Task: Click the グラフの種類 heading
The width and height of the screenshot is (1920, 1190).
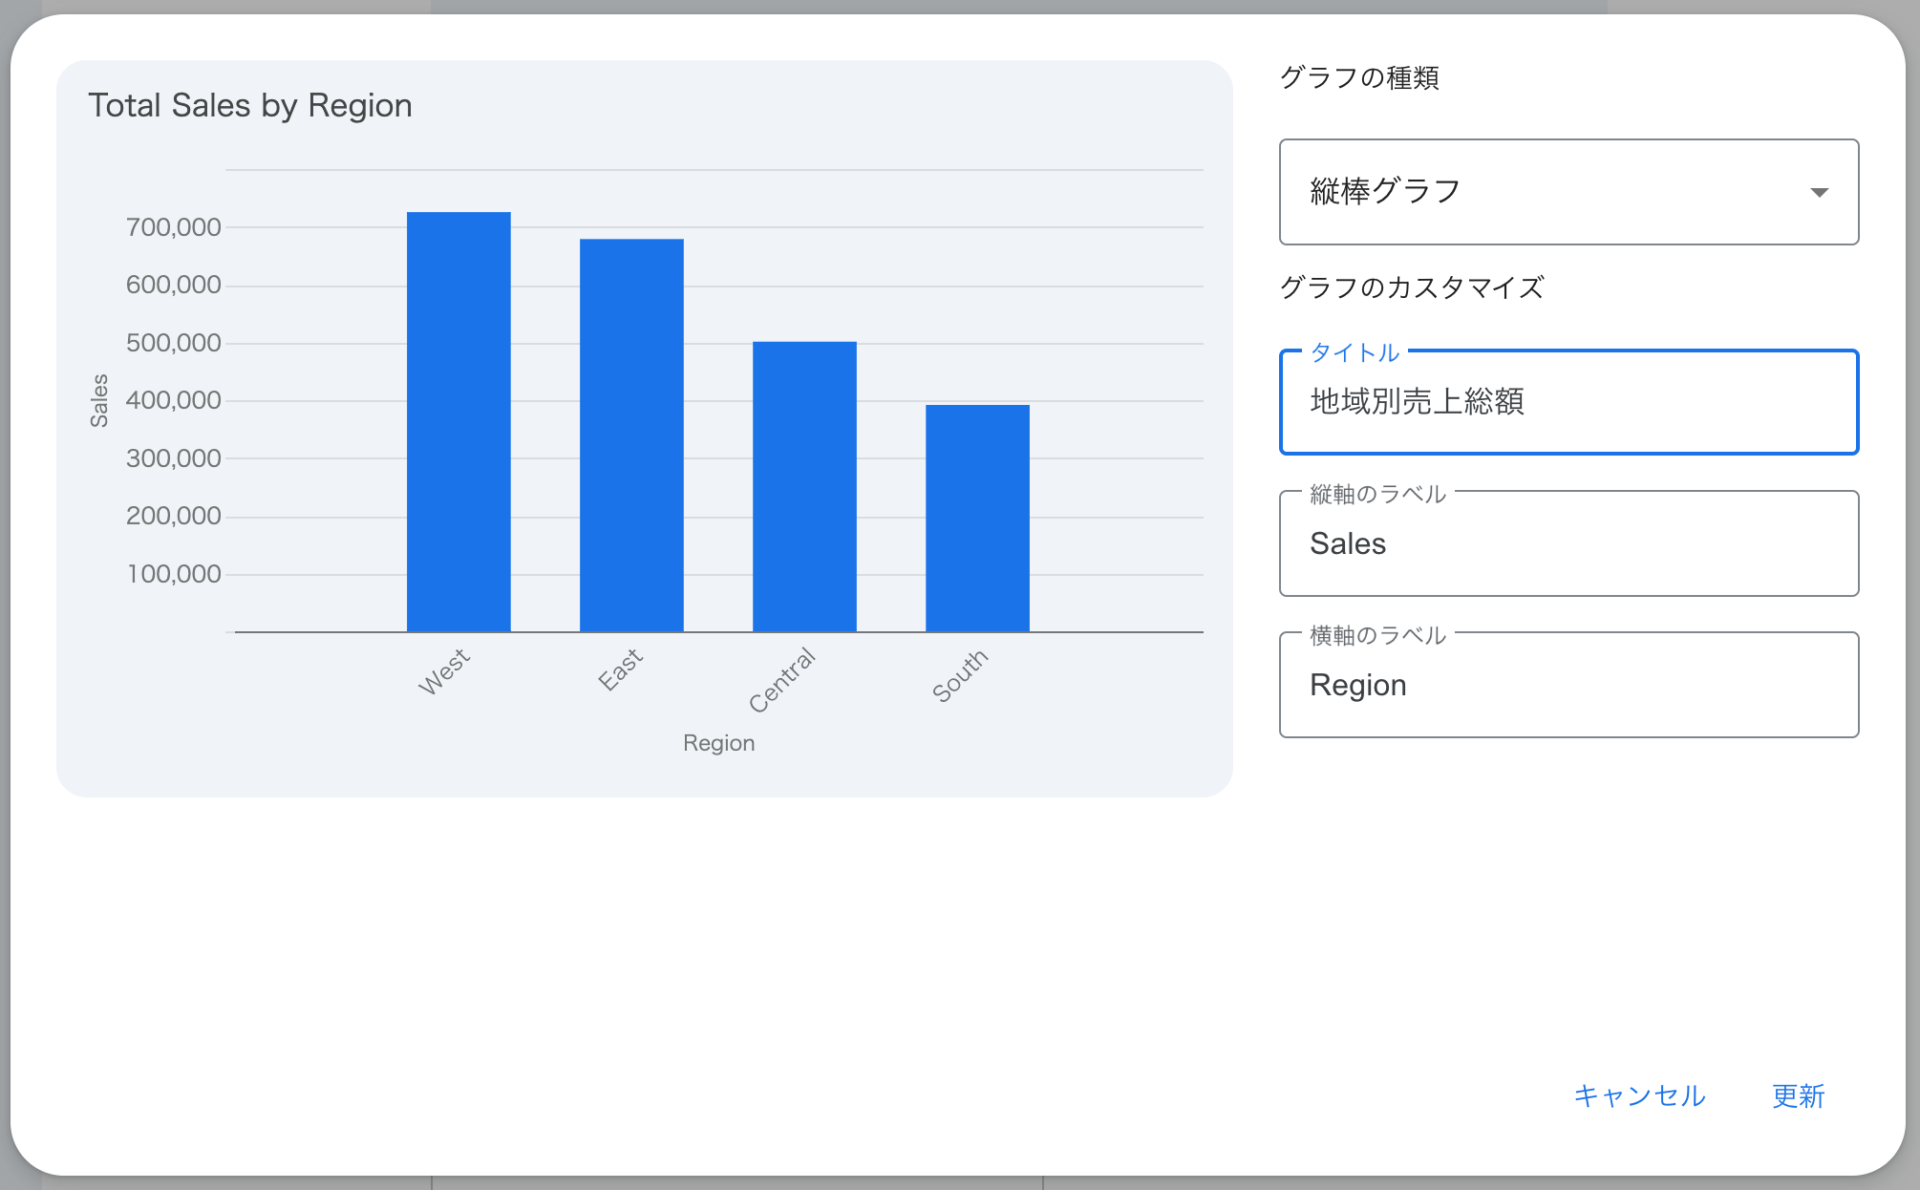Action: pyautogui.click(x=1359, y=78)
